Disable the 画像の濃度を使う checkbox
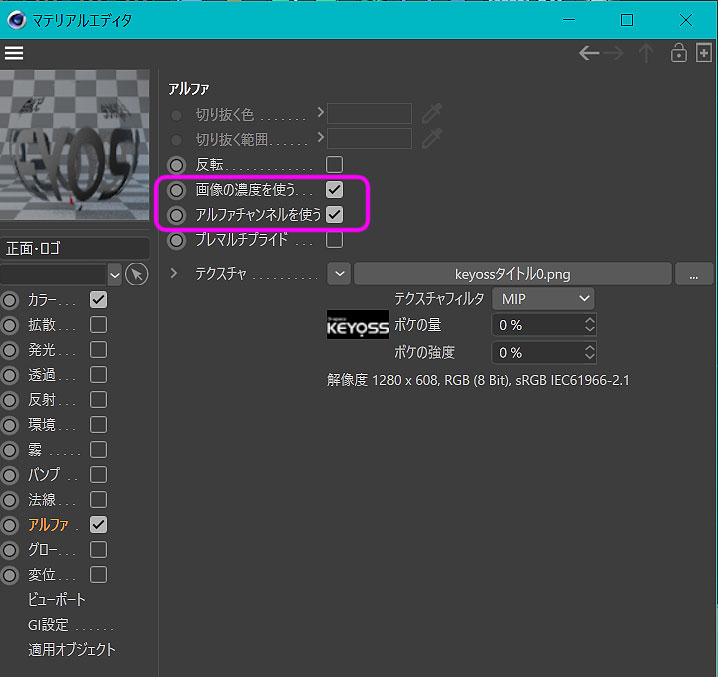718x677 pixels. (x=335, y=189)
